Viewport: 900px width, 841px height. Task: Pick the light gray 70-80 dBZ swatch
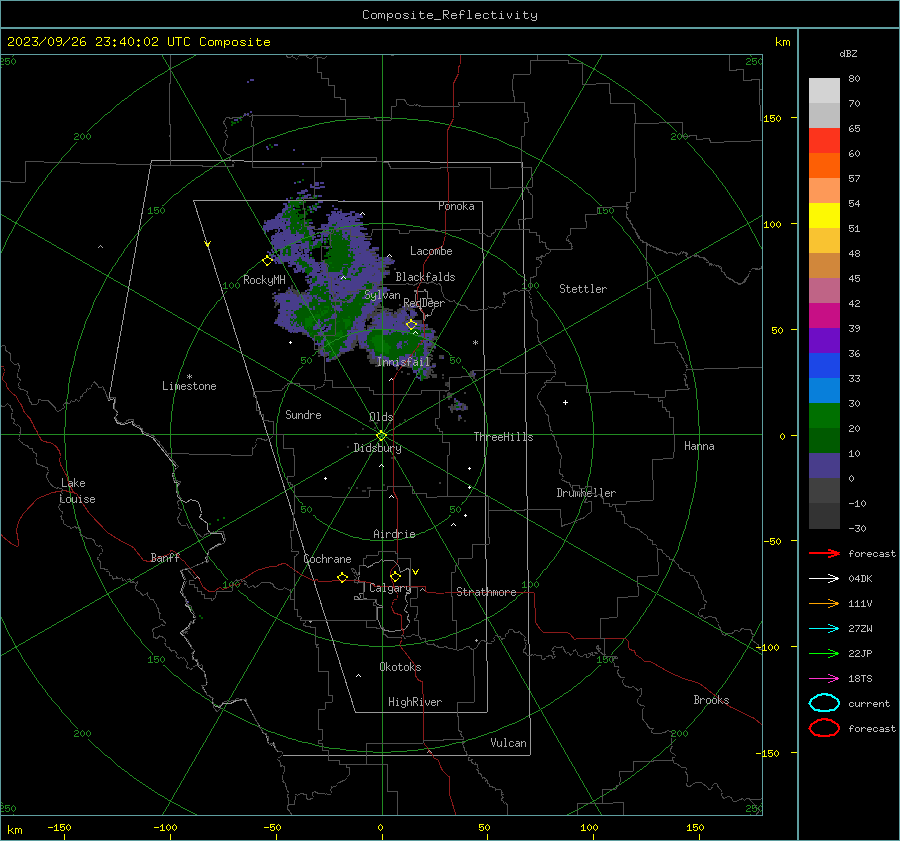824,91
